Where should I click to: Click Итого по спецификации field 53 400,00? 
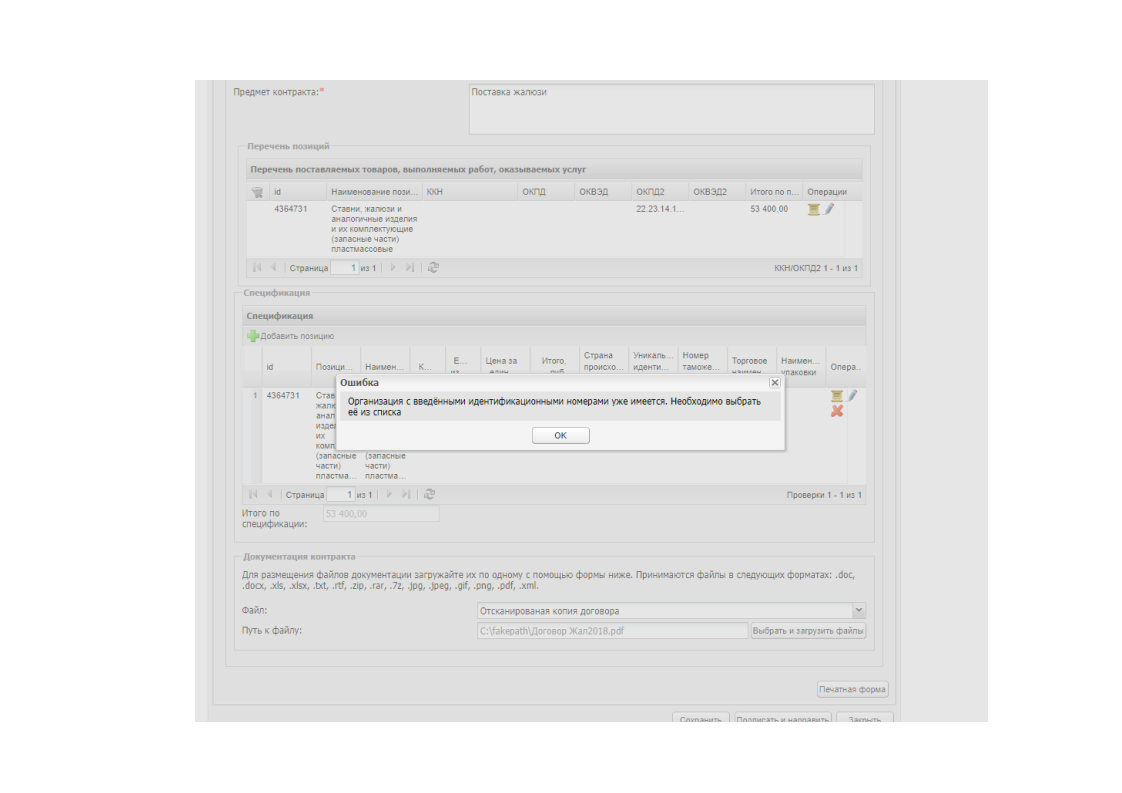381,514
